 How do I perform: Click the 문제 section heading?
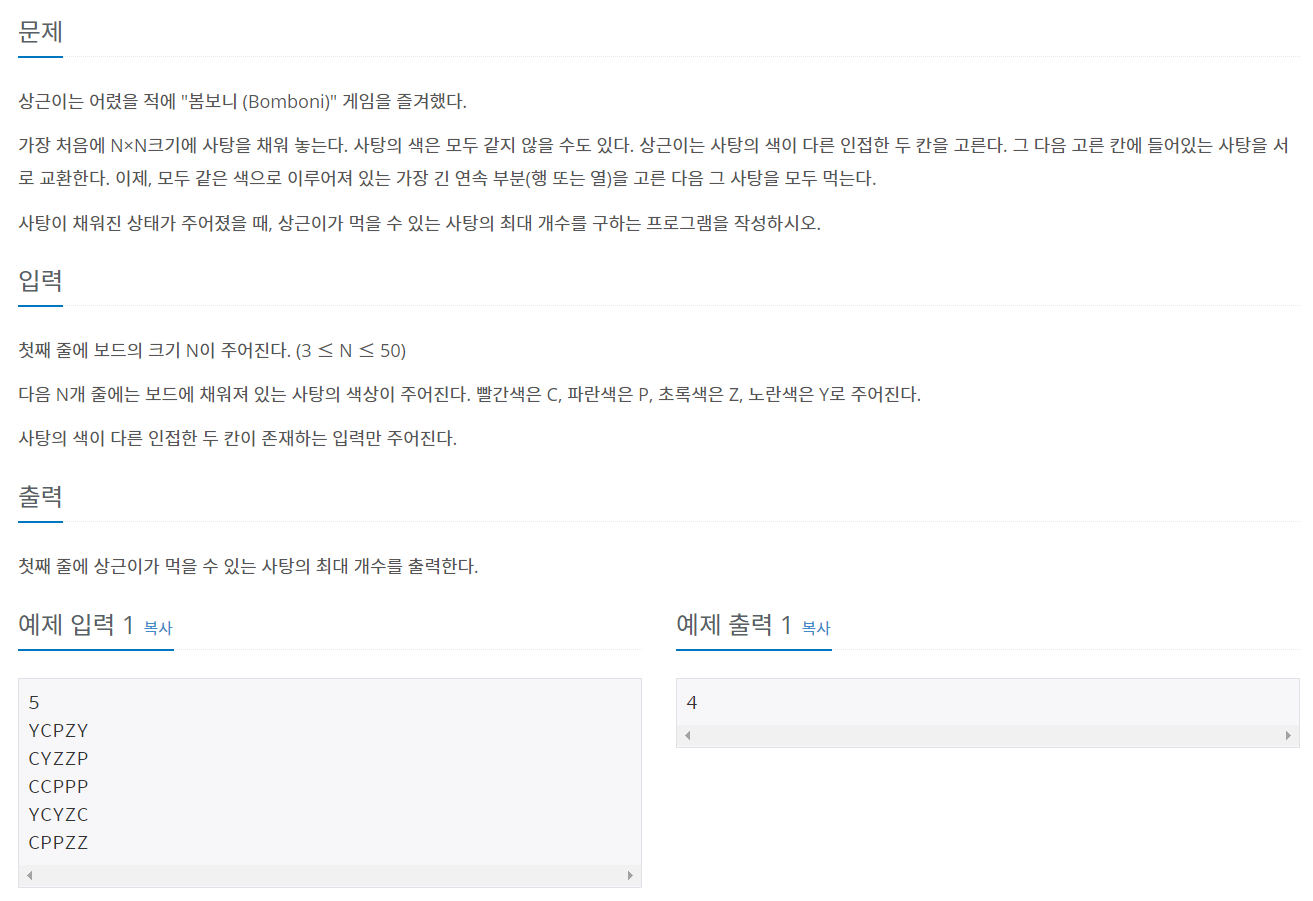tap(41, 31)
